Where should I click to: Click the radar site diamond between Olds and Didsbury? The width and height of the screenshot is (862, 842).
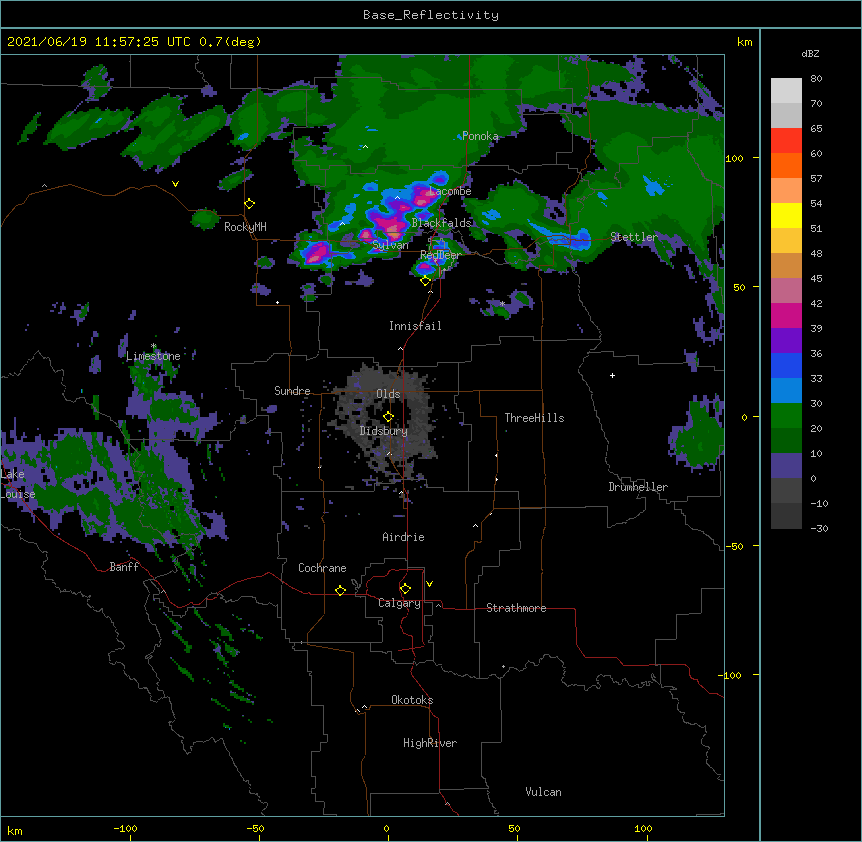pyautogui.click(x=388, y=416)
